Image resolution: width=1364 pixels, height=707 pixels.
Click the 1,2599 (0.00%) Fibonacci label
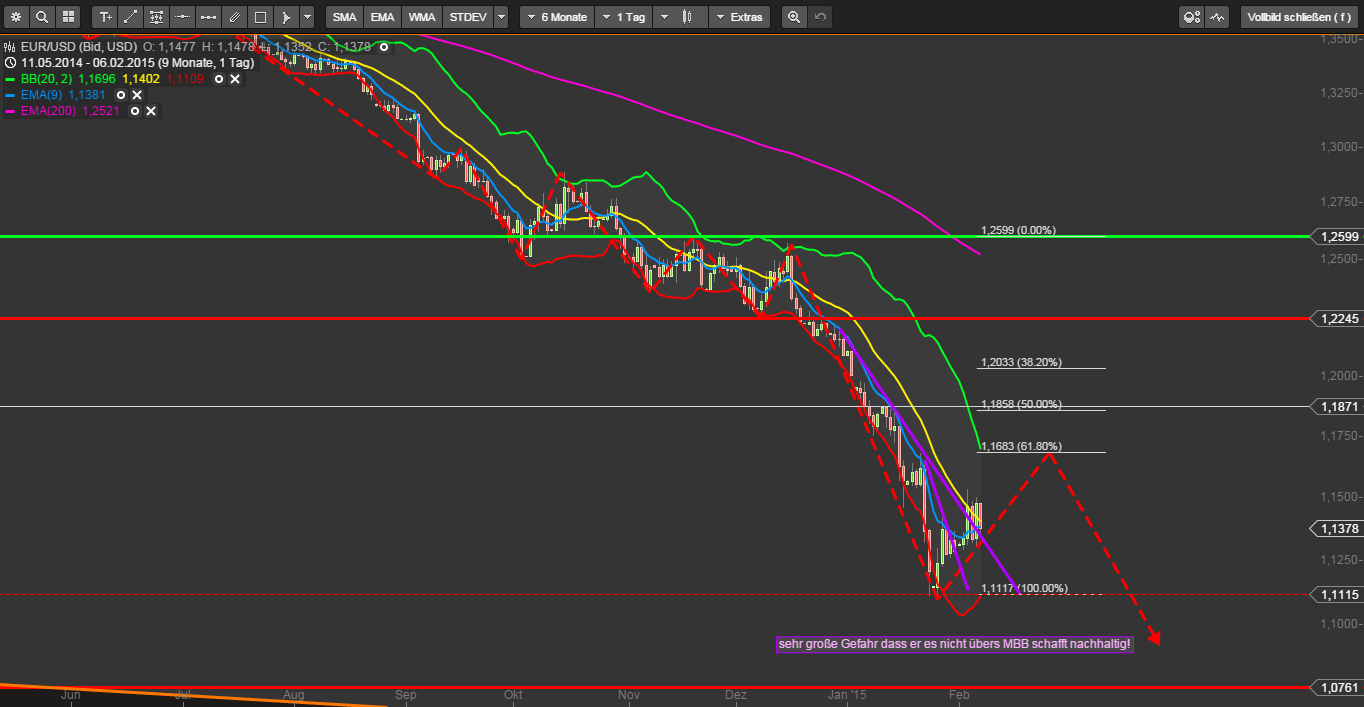point(1017,230)
